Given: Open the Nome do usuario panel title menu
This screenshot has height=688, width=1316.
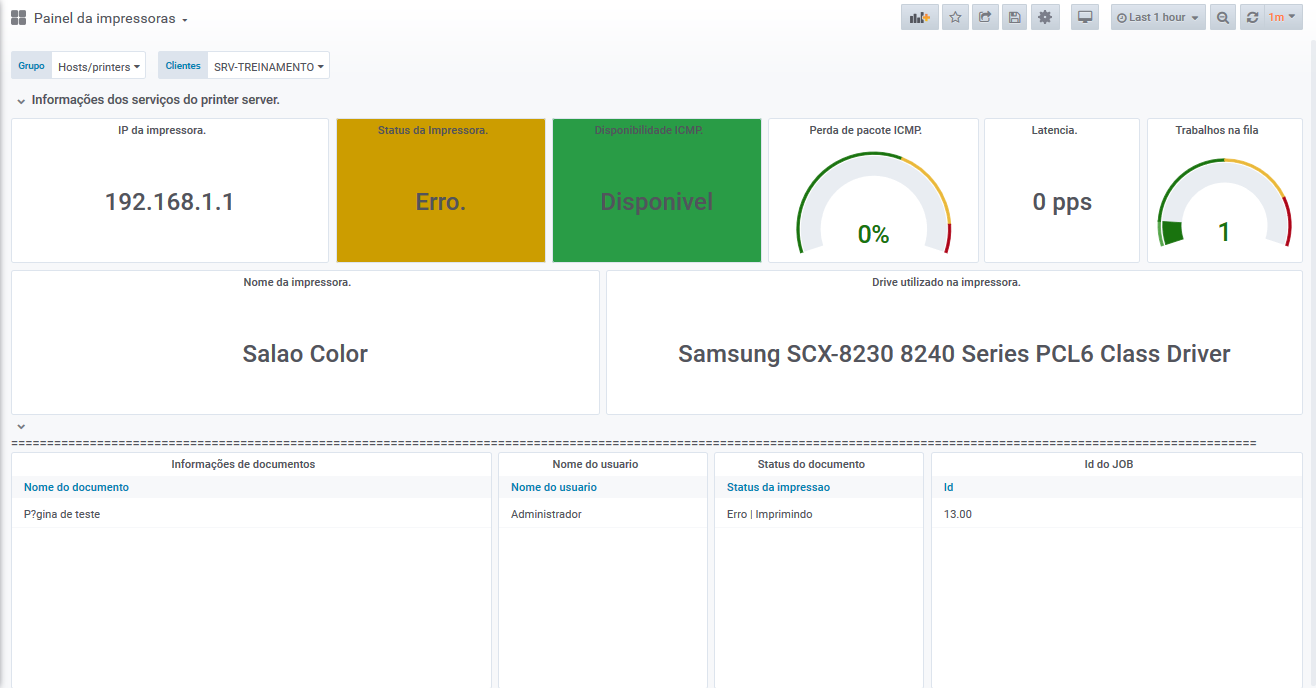Looking at the screenshot, I should click(595, 464).
